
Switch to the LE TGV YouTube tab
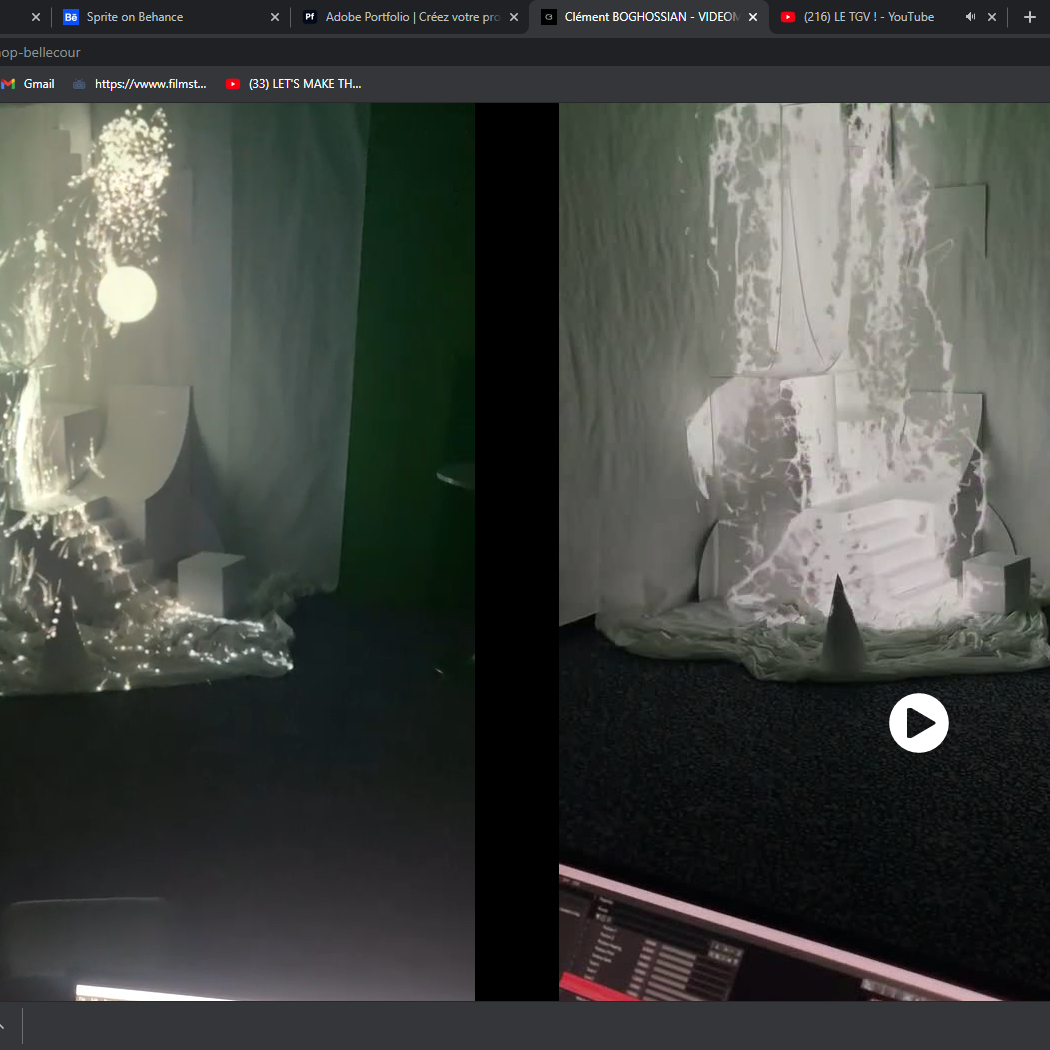click(x=888, y=17)
